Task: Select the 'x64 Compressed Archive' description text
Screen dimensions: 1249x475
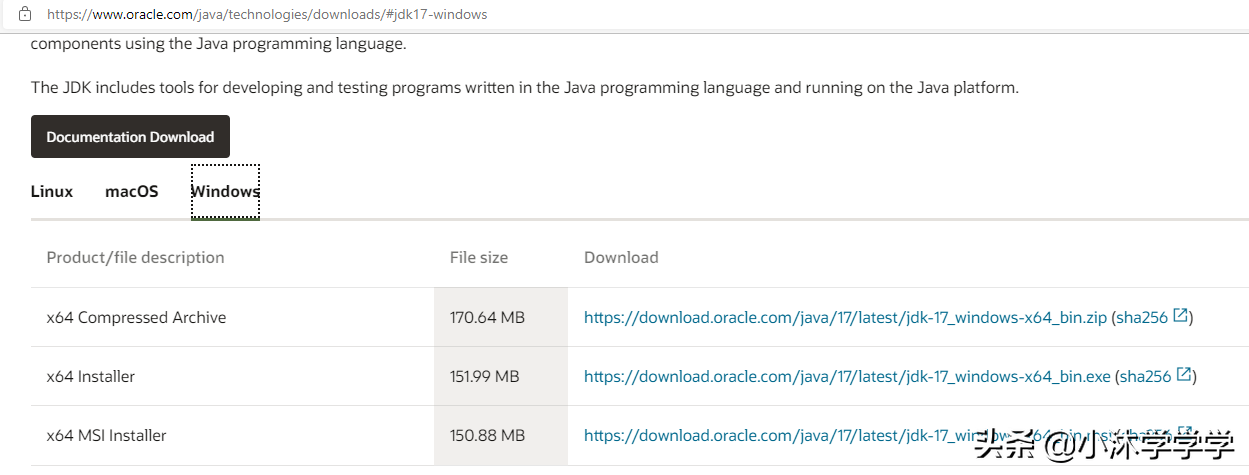Action: pyautogui.click(x=136, y=317)
